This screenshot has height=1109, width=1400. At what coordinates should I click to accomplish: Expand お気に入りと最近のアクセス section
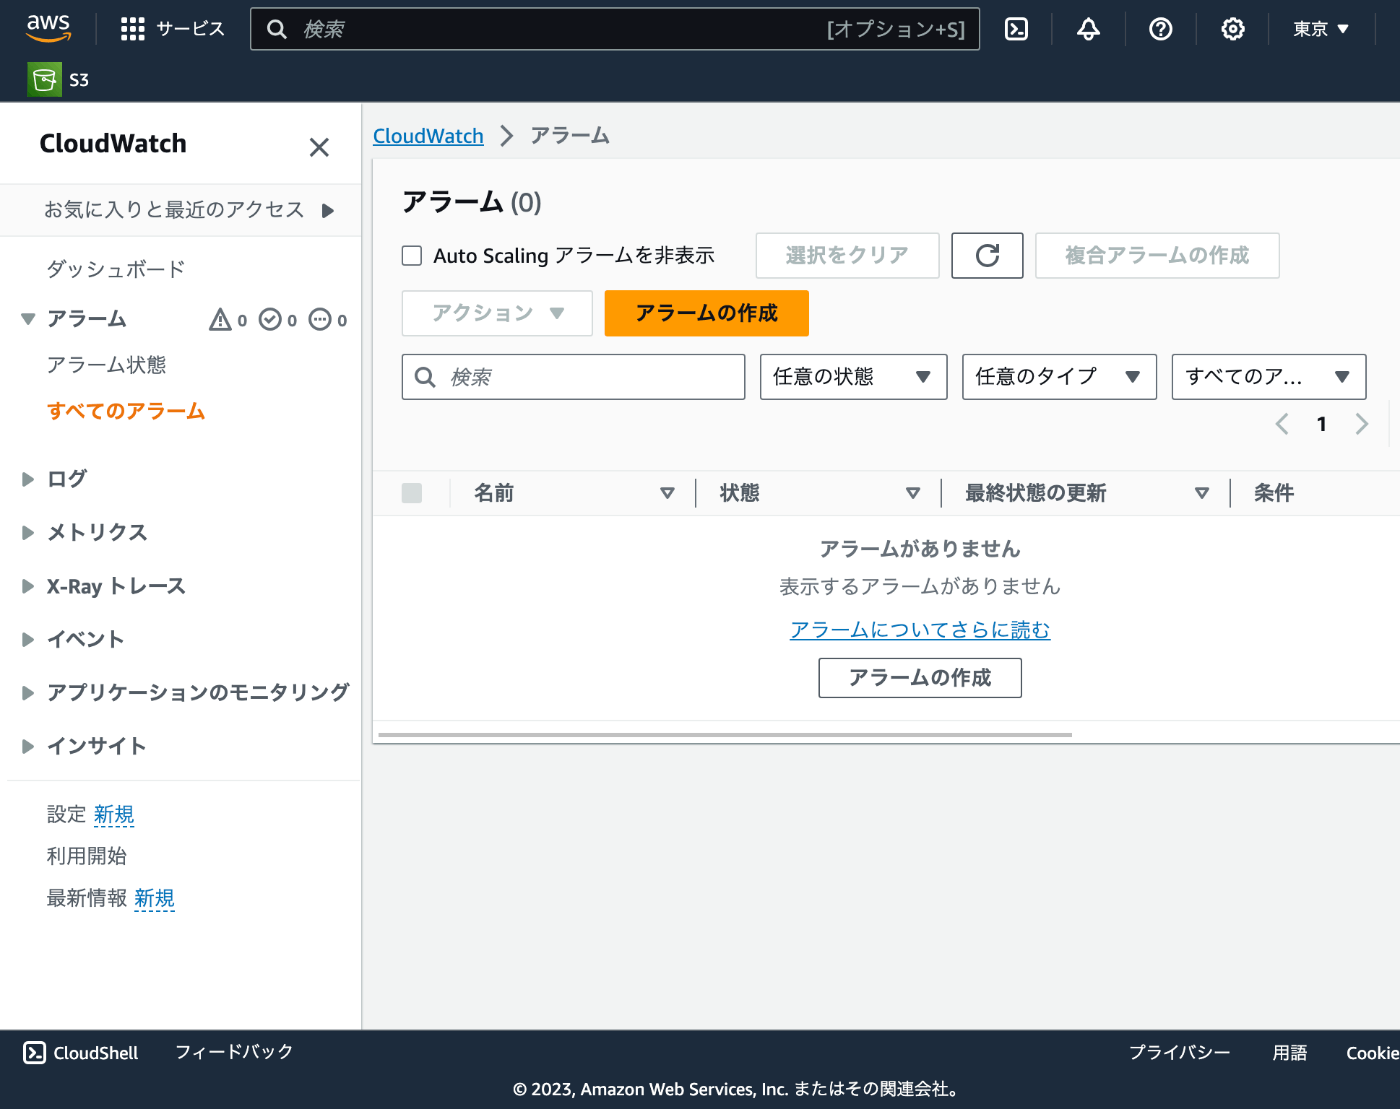pos(328,211)
